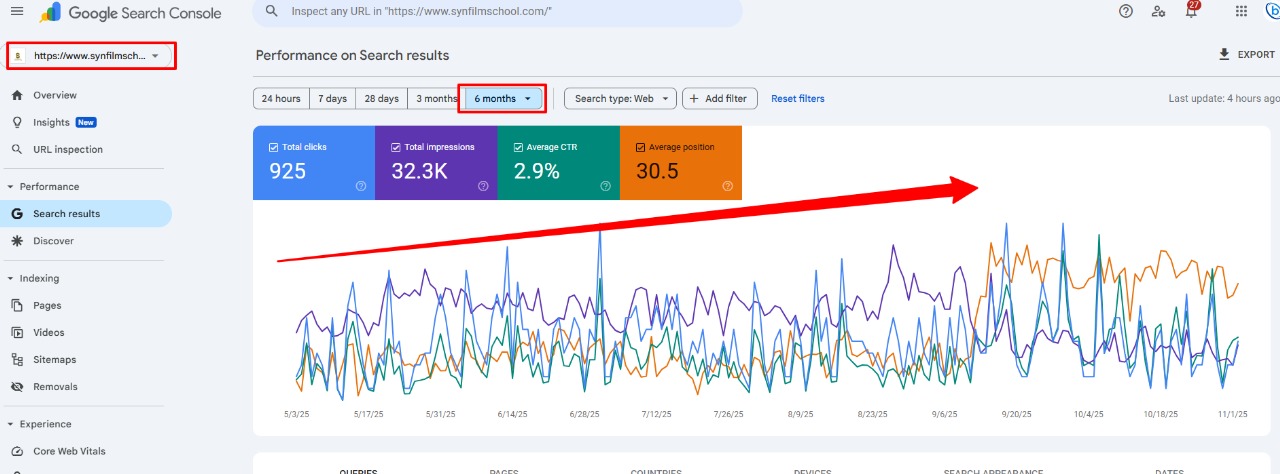Open the property selector dropdown
This screenshot has height=474, width=1280.
(x=91, y=56)
